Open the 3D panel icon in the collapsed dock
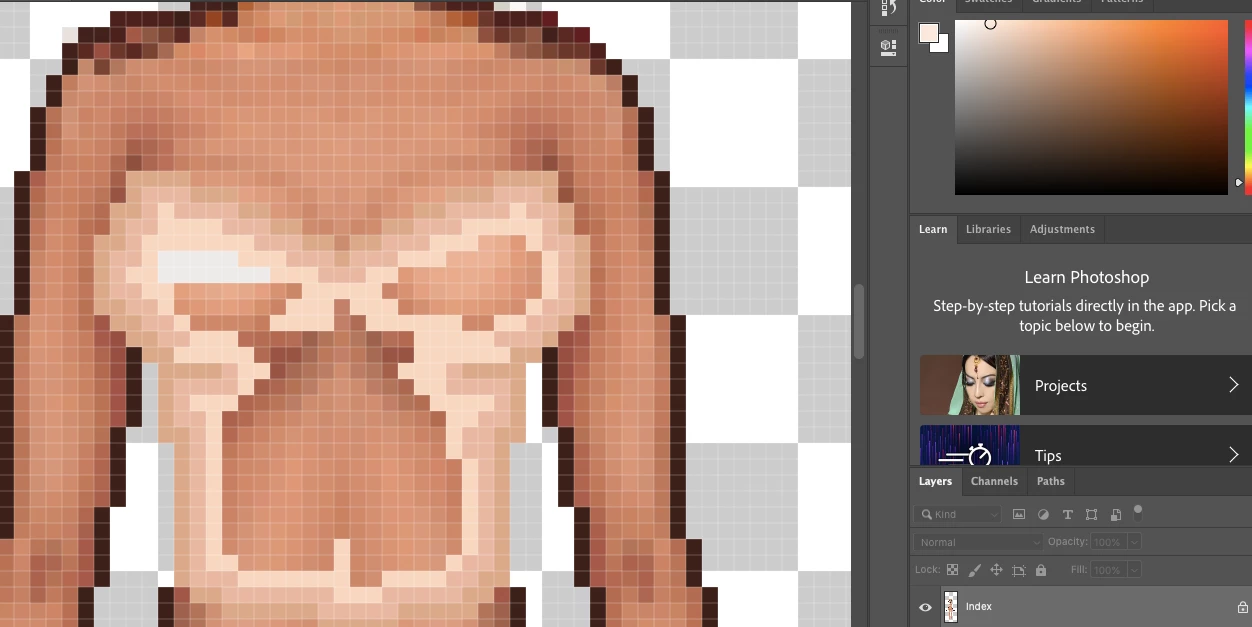 coord(888,46)
